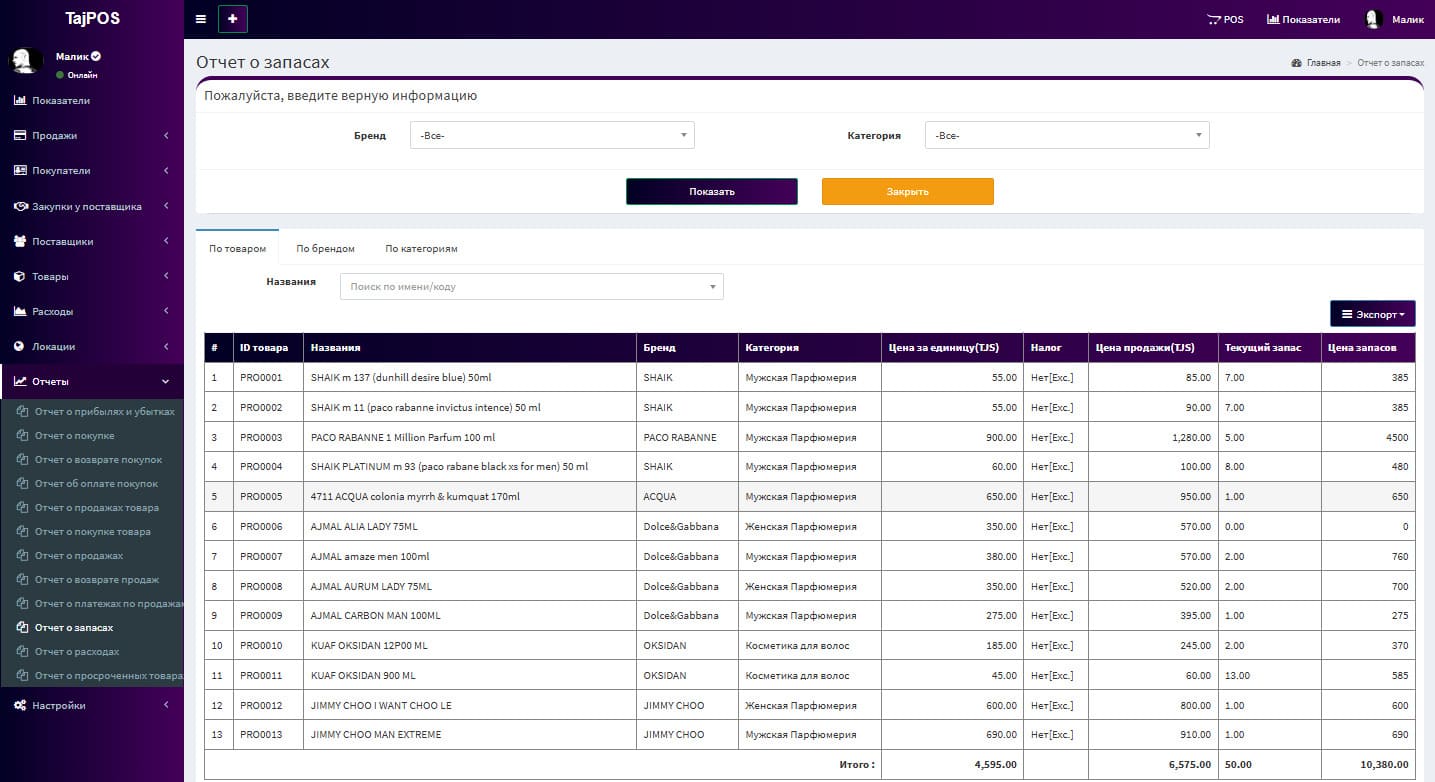Click the icon beside Отчет о прибылях и убытках

click(22, 411)
